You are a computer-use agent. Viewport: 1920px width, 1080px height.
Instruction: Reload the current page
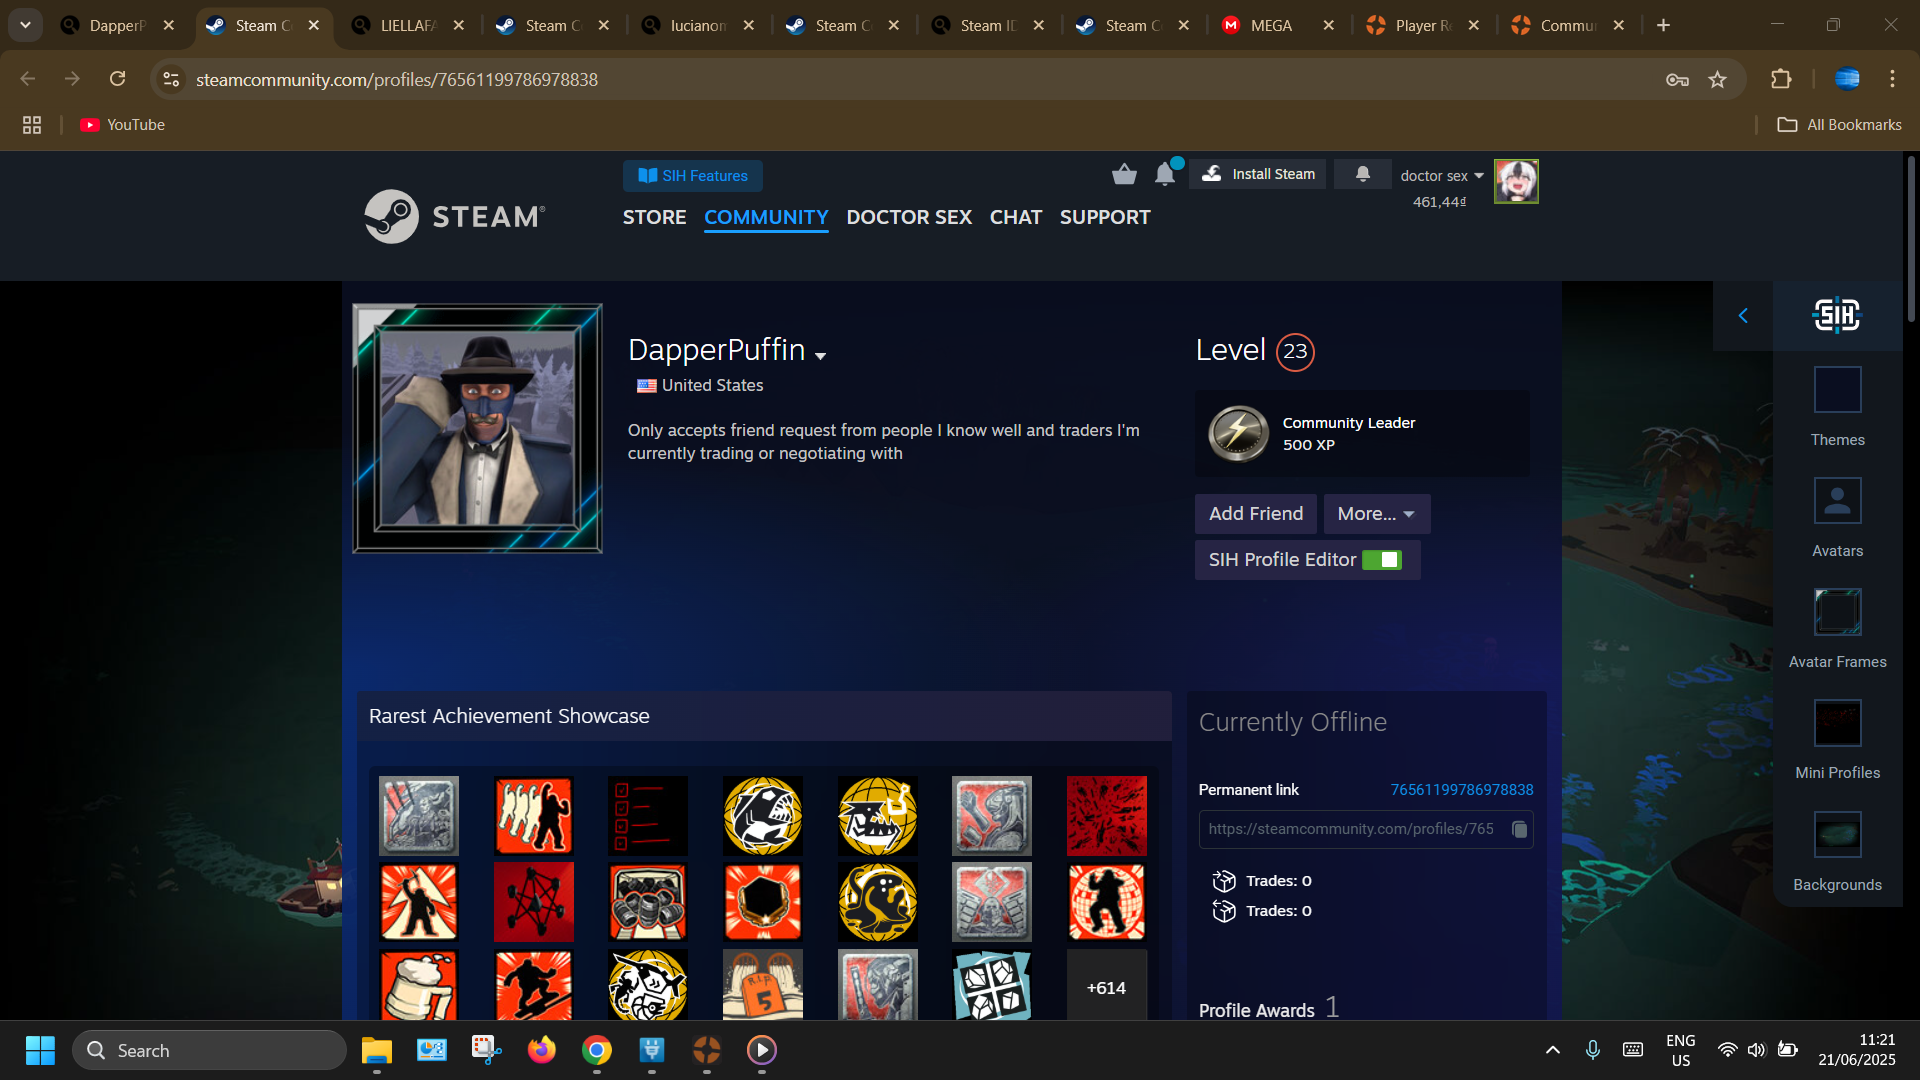(x=118, y=79)
